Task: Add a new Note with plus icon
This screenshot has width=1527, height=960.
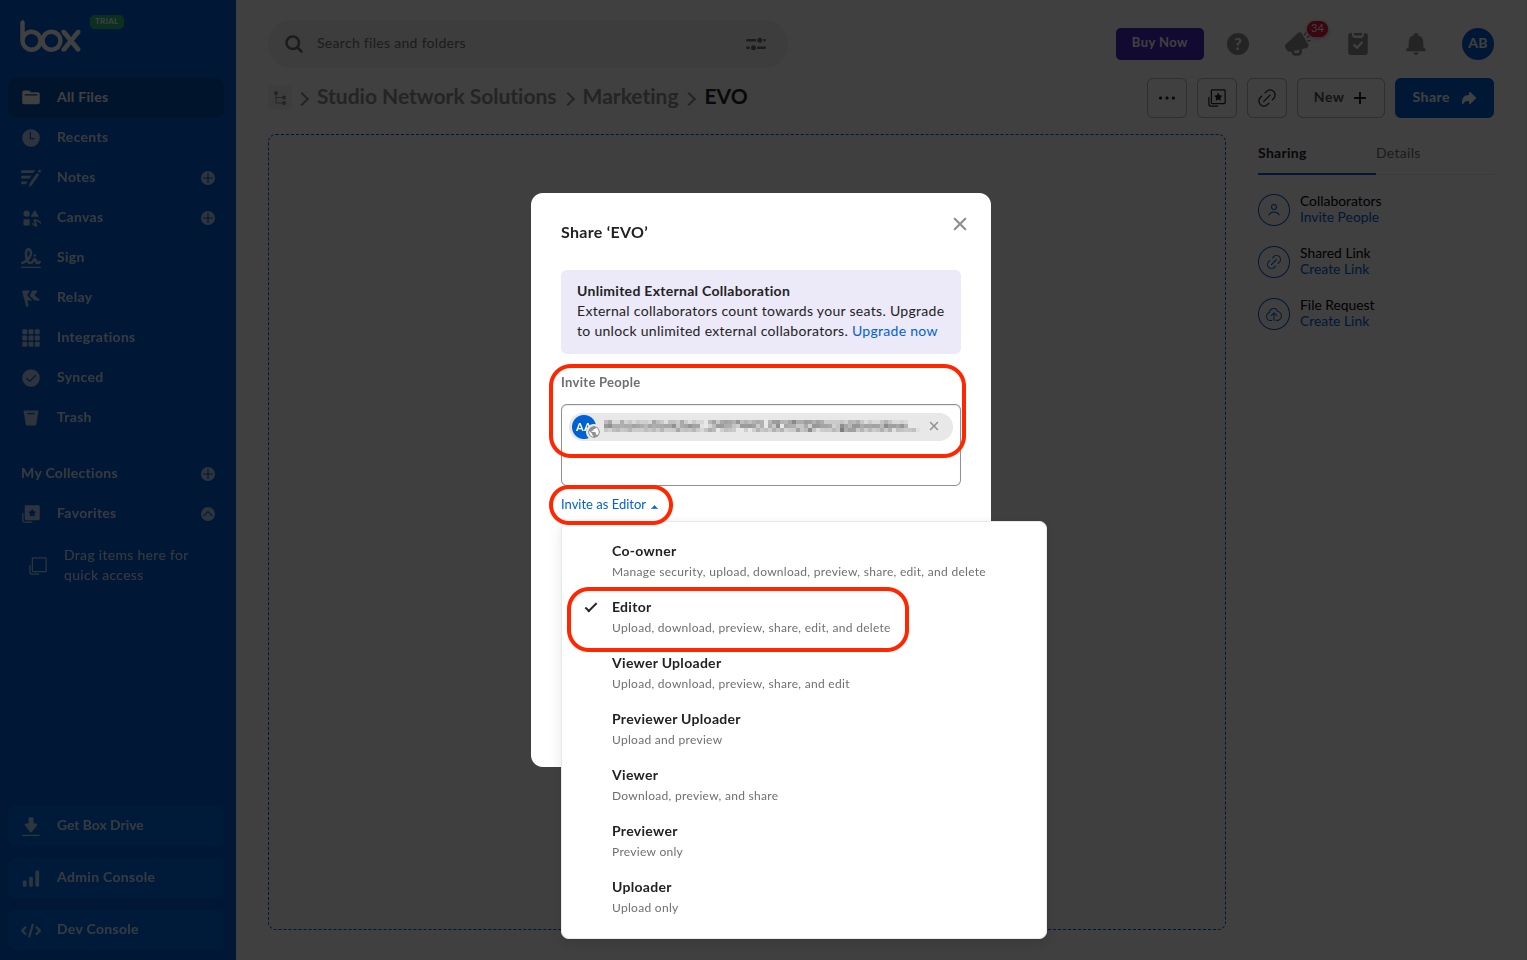Action: (x=208, y=178)
